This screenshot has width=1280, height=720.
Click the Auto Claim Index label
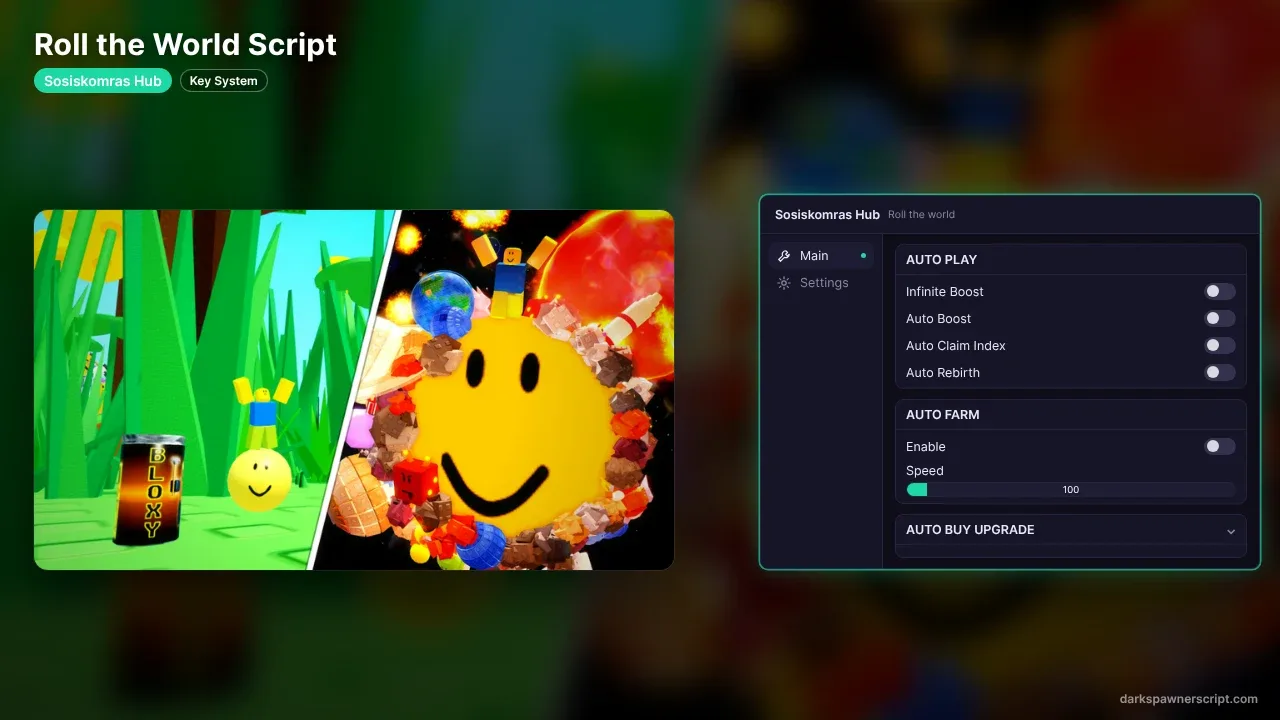tap(956, 346)
